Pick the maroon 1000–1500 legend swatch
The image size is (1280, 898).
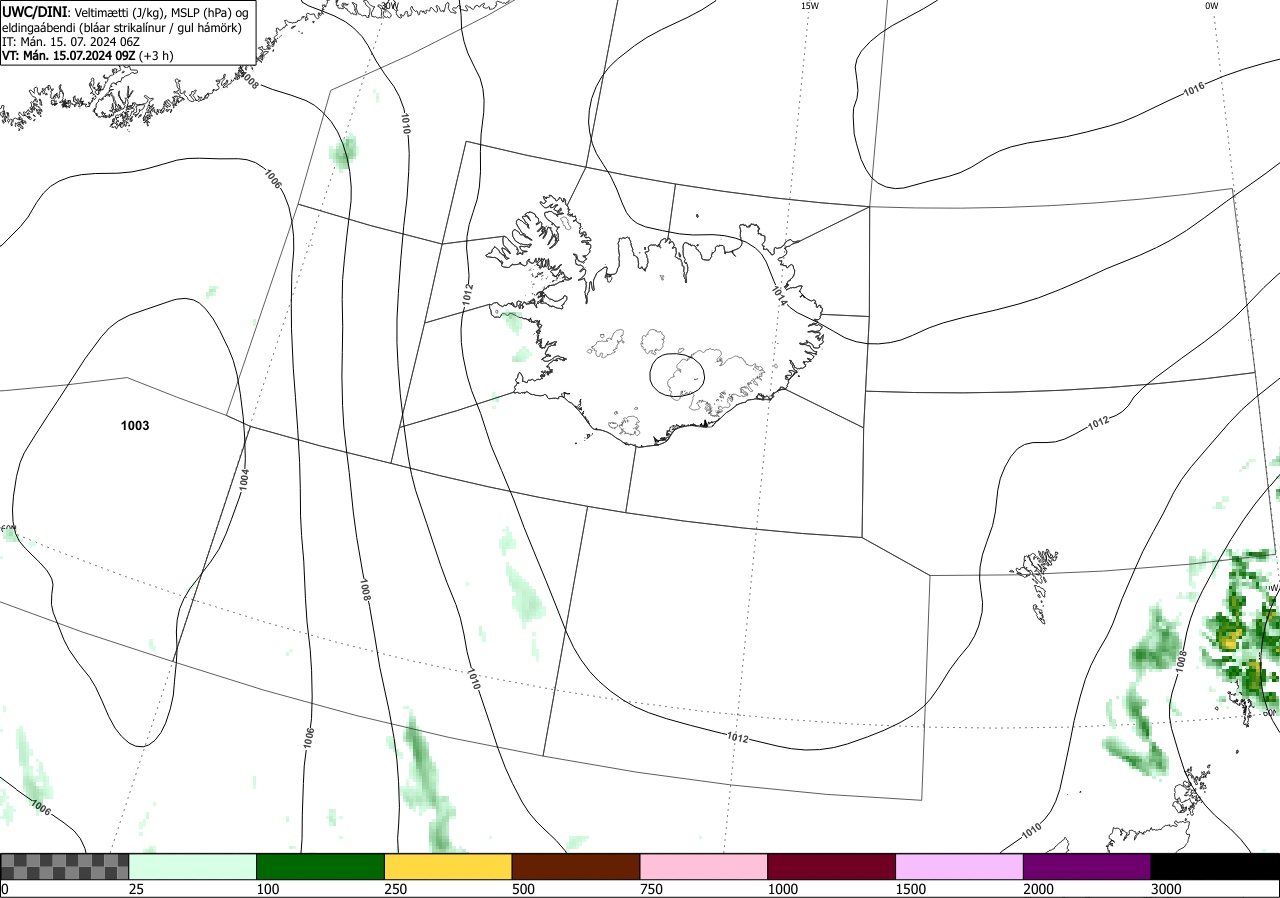(x=832, y=866)
